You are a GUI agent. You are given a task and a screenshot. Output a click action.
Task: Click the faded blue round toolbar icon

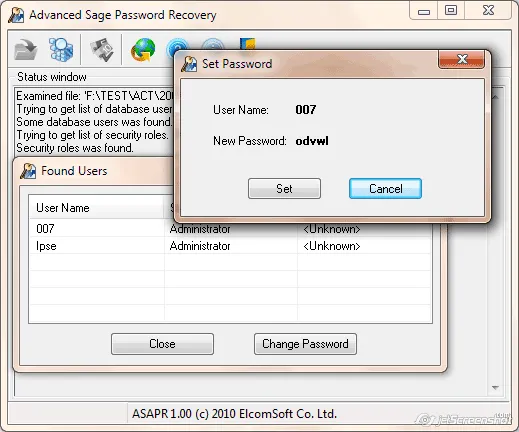[x=213, y=44]
